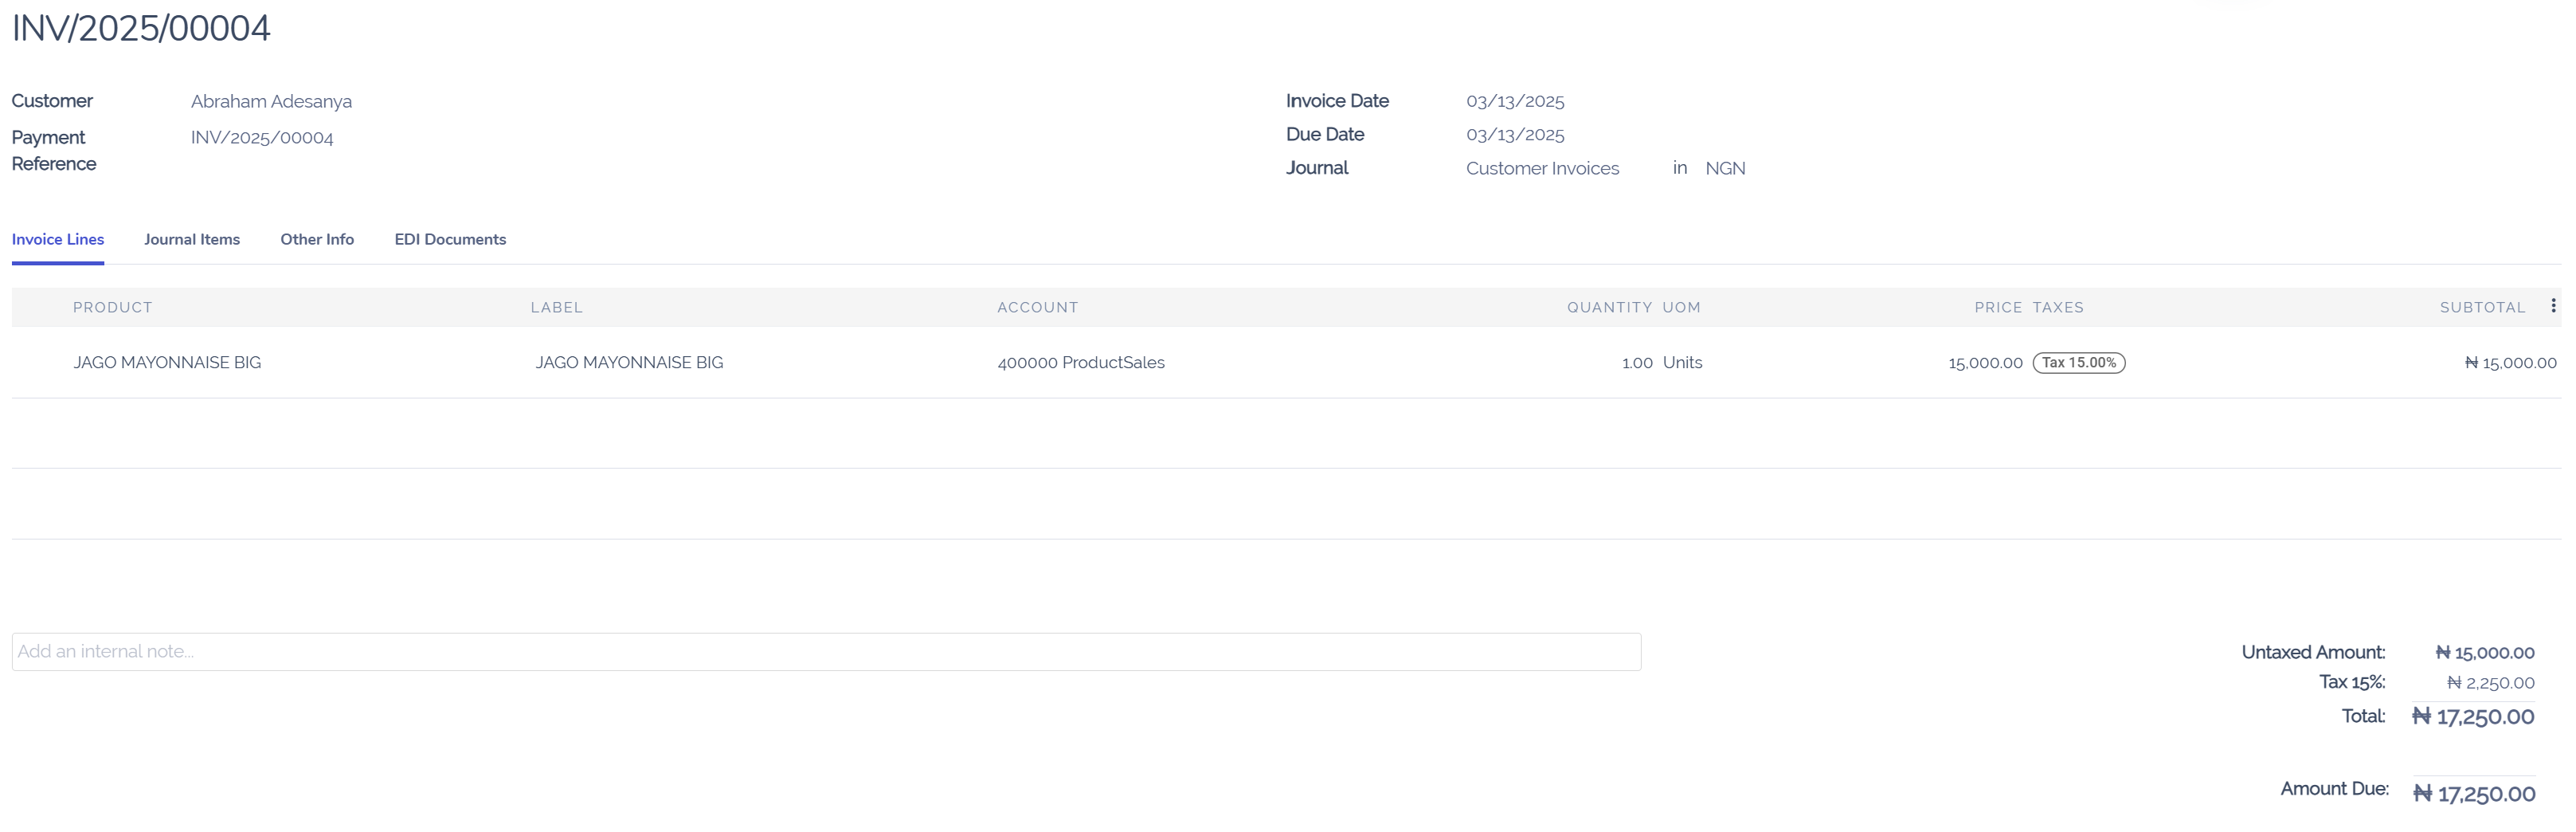Edit the Payment Reference INV/2025/00004
Image resolution: width=2576 pixels, height=832 pixels.
tap(262, 137)
